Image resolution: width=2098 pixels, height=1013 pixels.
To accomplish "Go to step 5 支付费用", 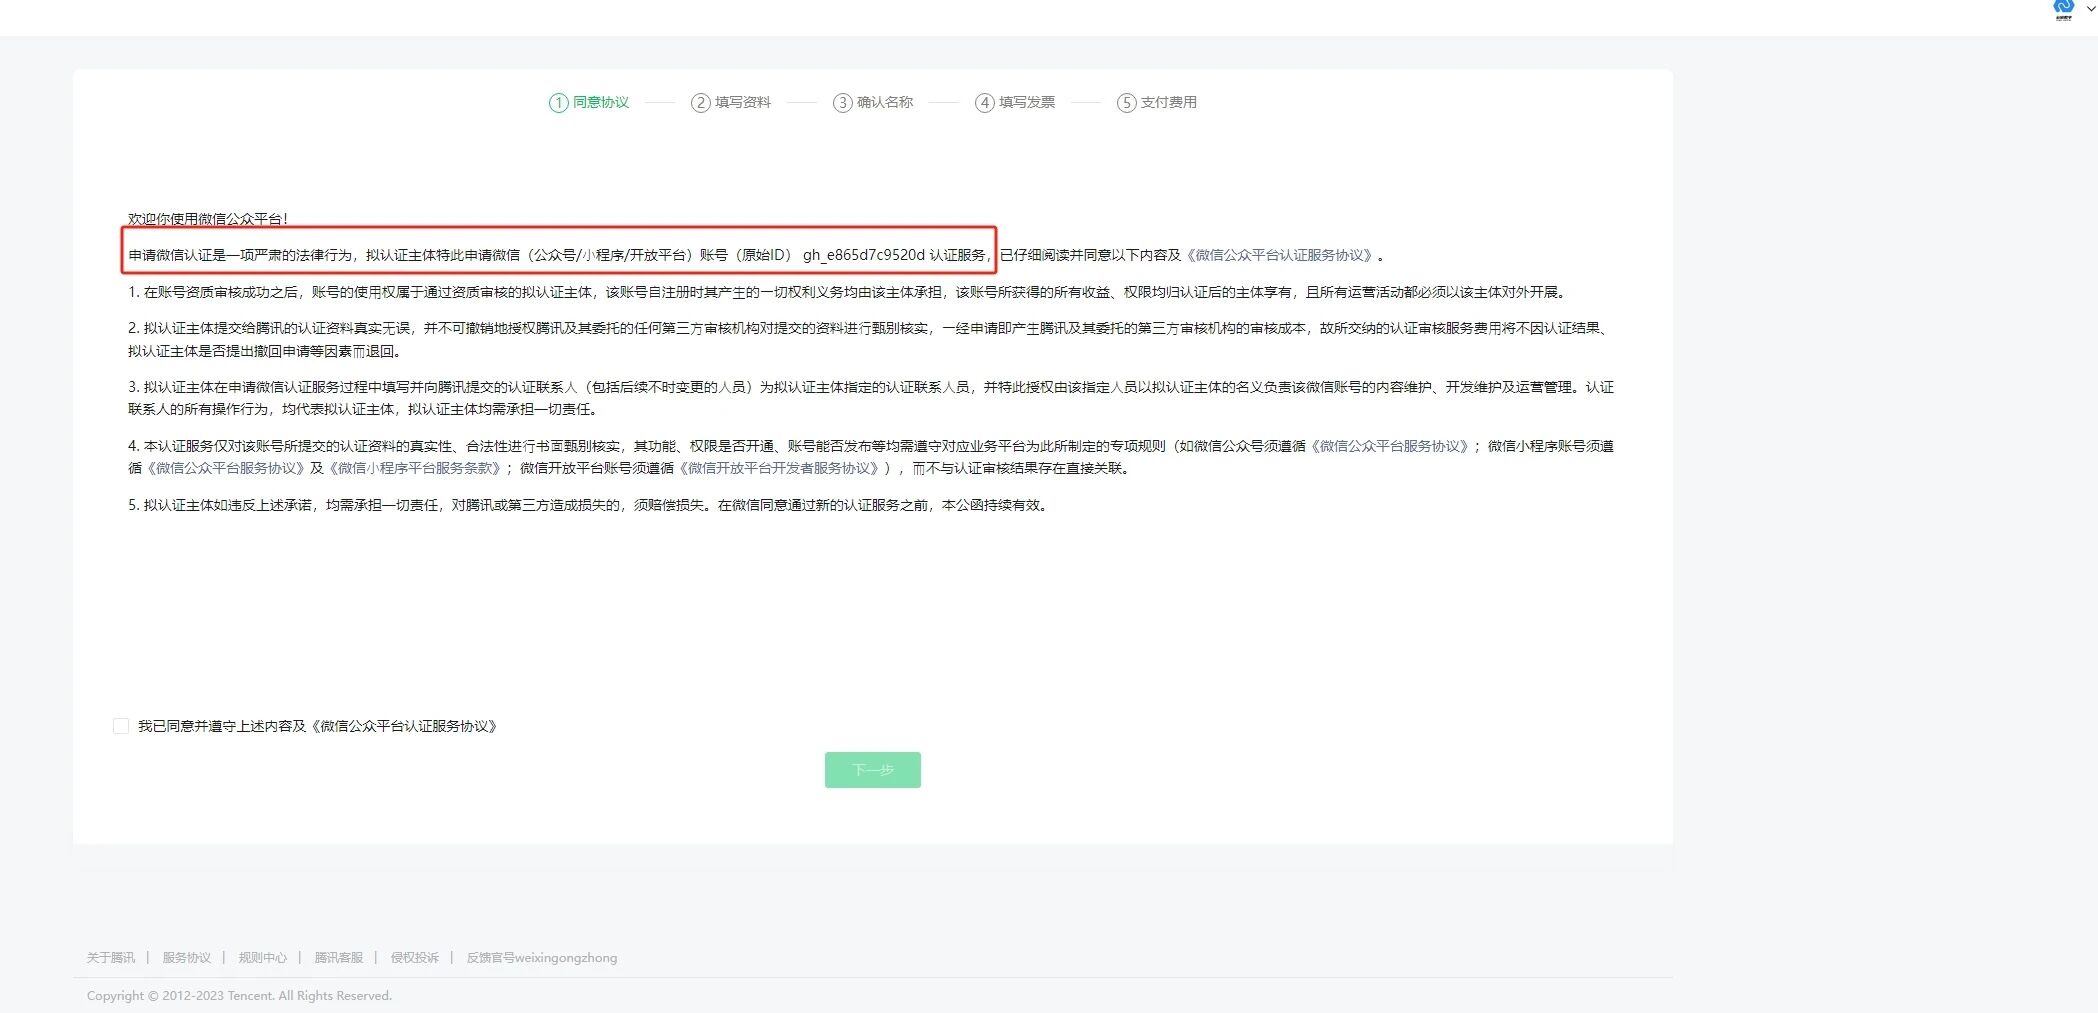I will 1157,102.
